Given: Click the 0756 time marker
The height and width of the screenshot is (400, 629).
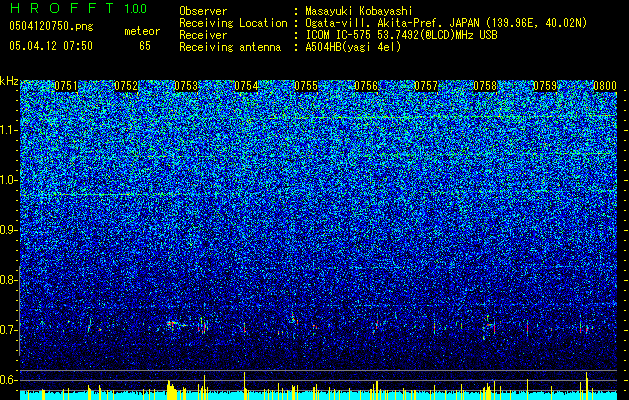Looking at the screenshot, I should (366, 86).
